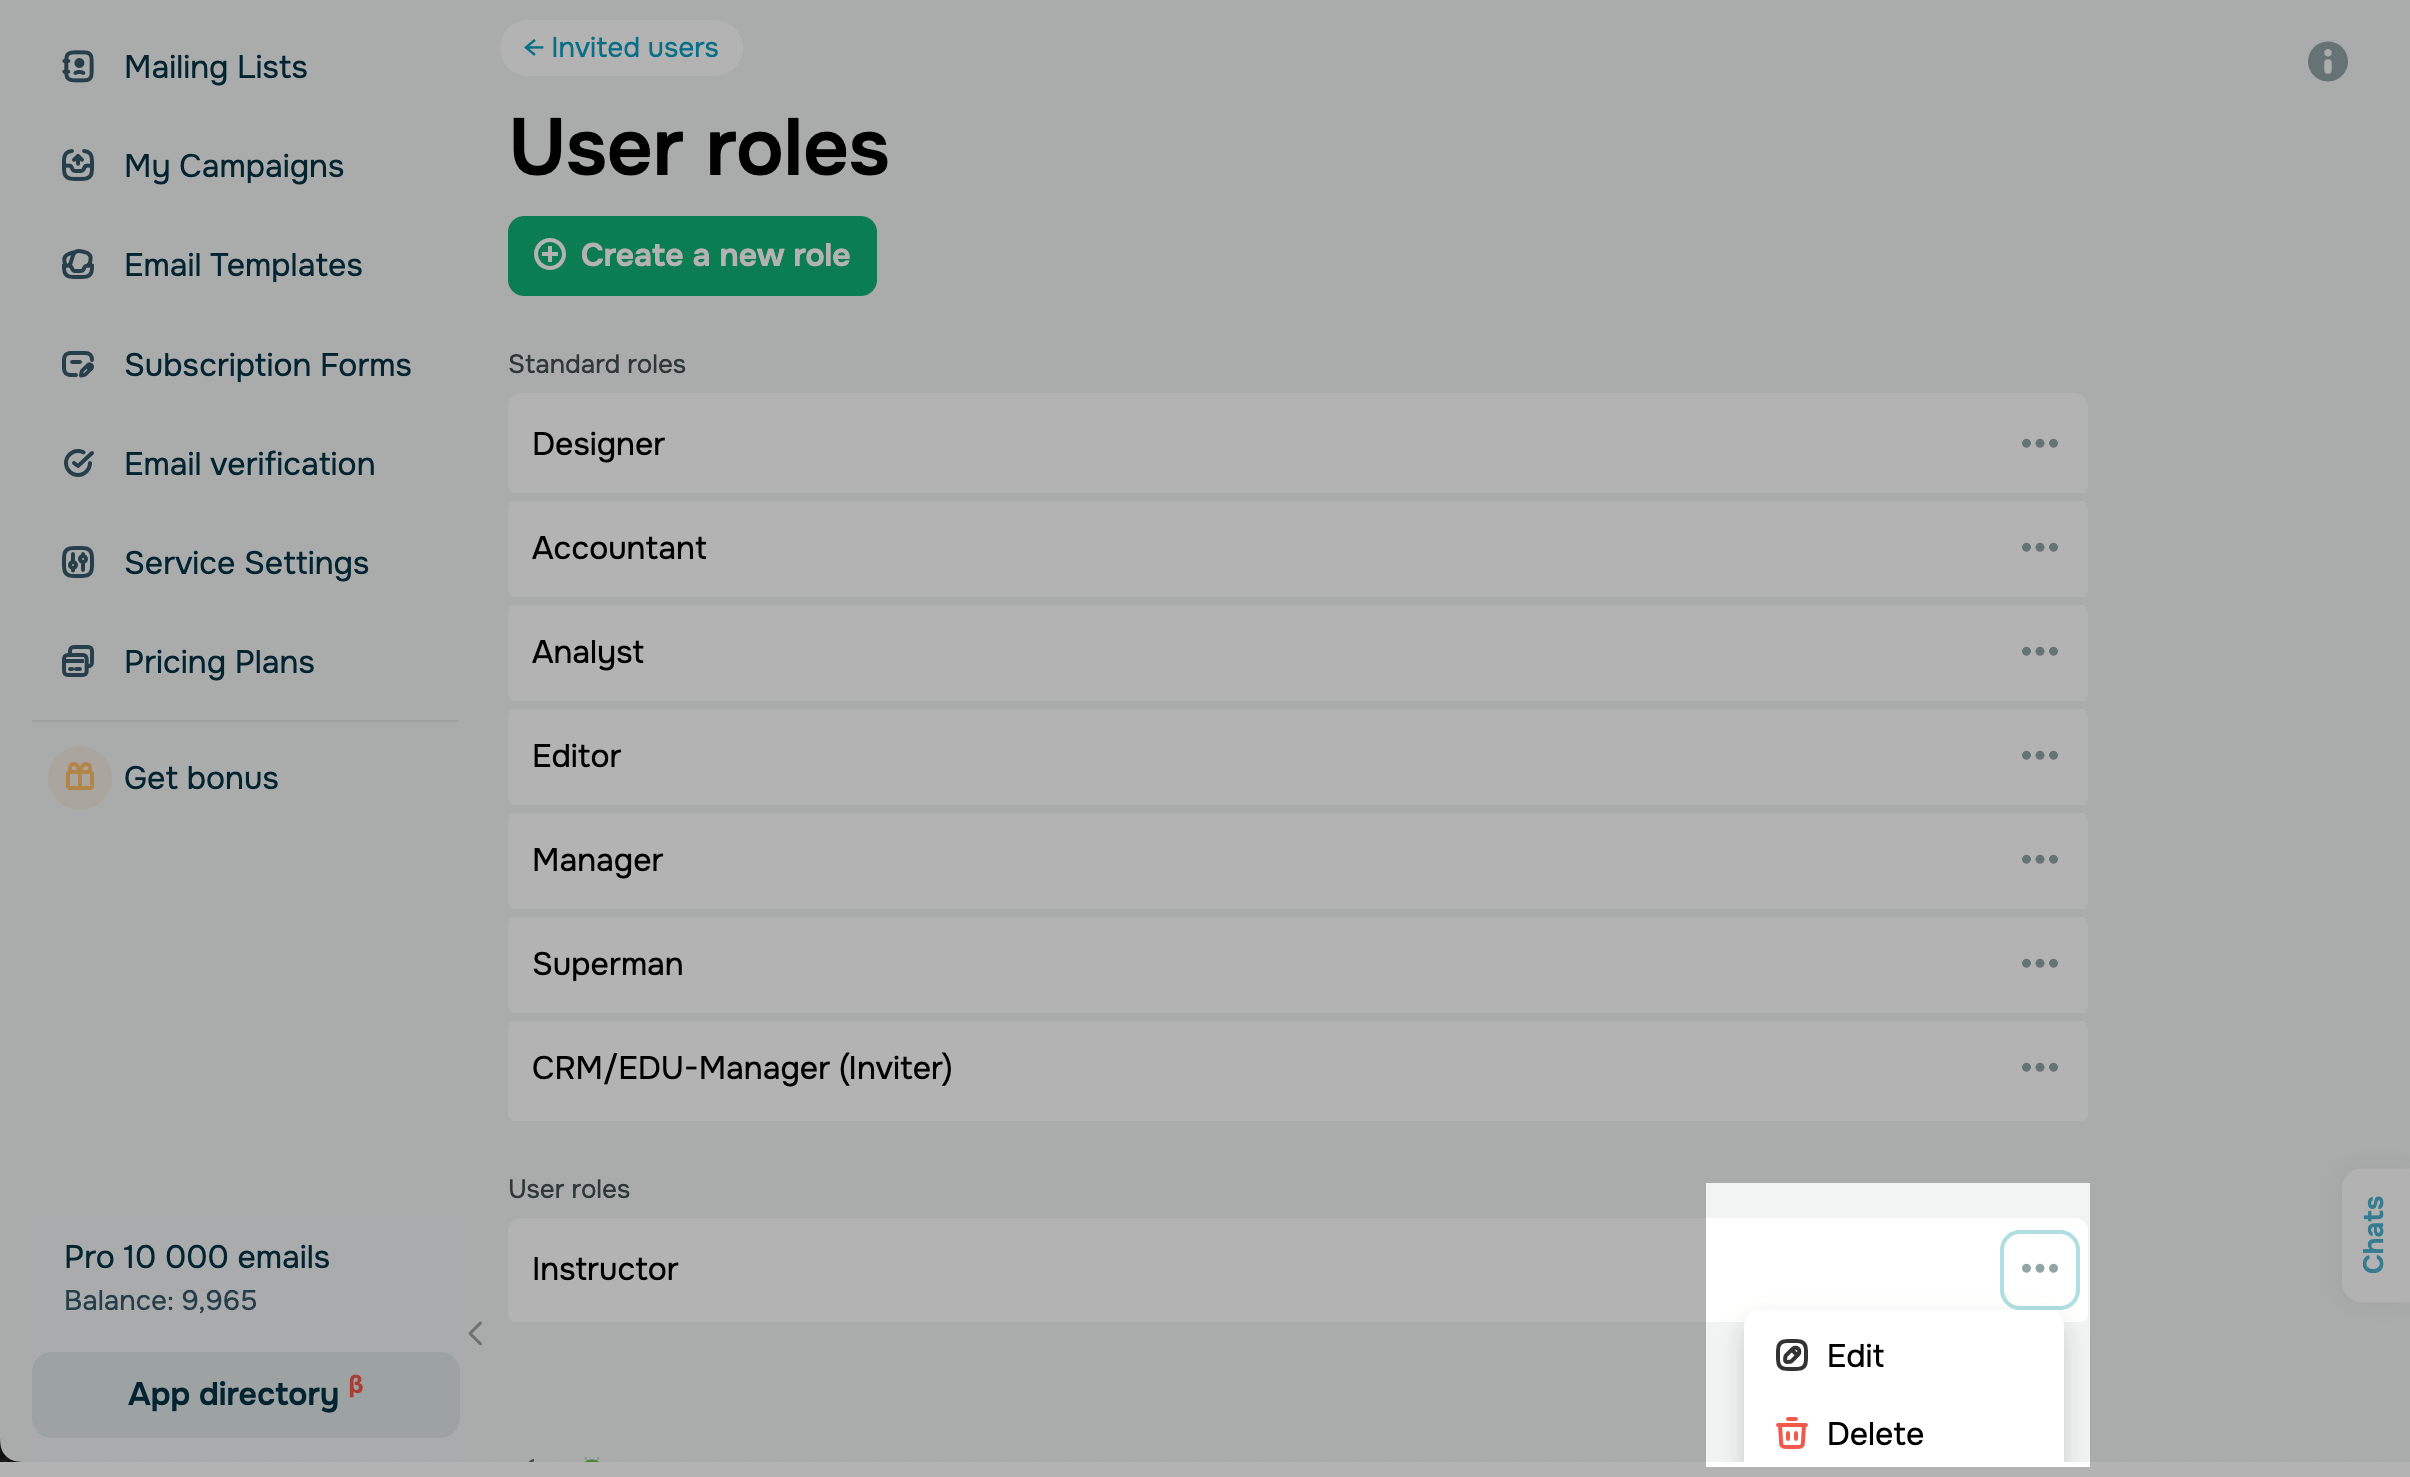Image resolution: width=2410 pixels, height=1477 pixels.
Task: Choose Edit from the Instructor menu
Action: click(1854, 1355)
